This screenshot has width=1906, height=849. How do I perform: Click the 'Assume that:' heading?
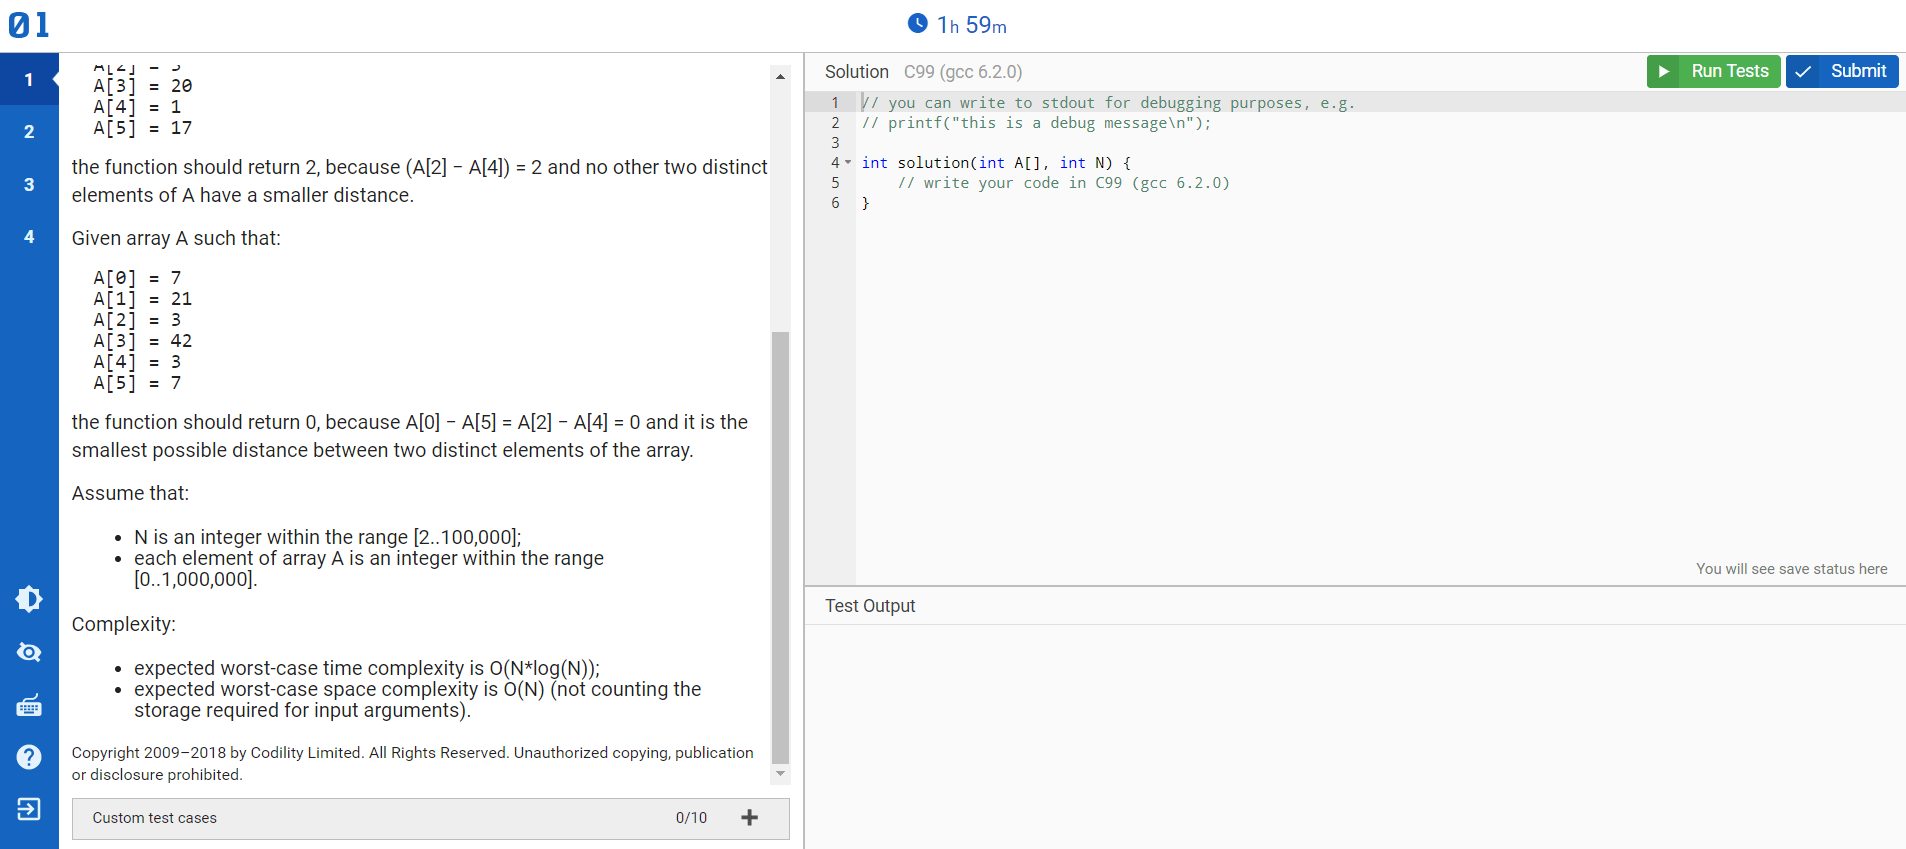point(130,493)
